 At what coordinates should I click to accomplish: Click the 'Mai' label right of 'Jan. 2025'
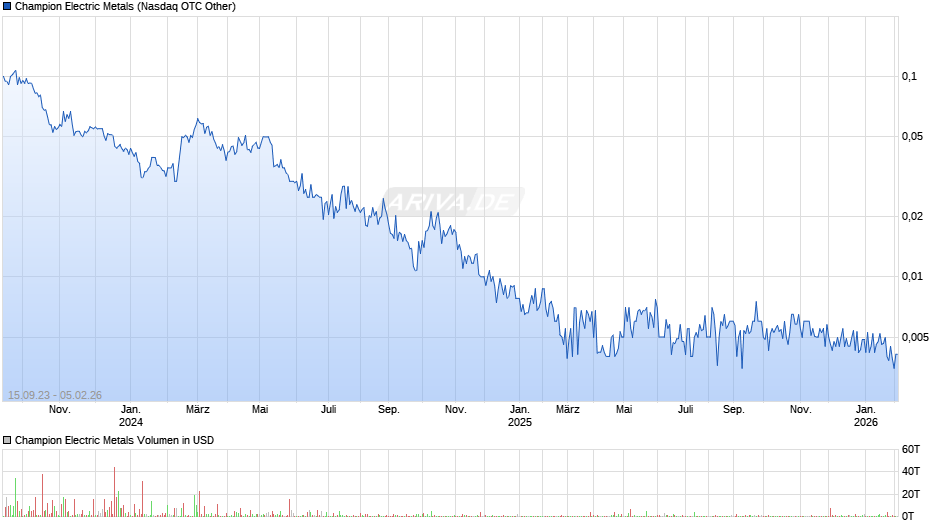[624, 410]
